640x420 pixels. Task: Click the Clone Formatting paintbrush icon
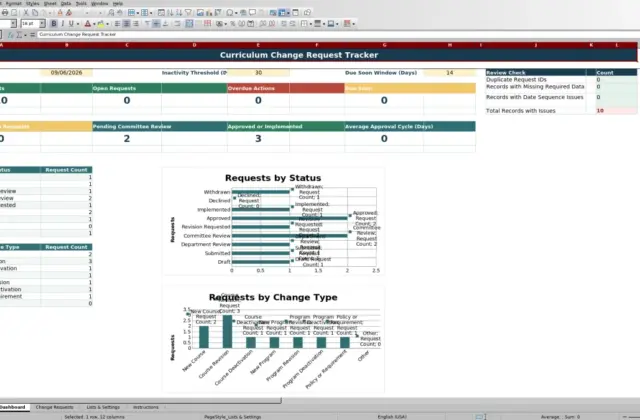pos(60,13)
